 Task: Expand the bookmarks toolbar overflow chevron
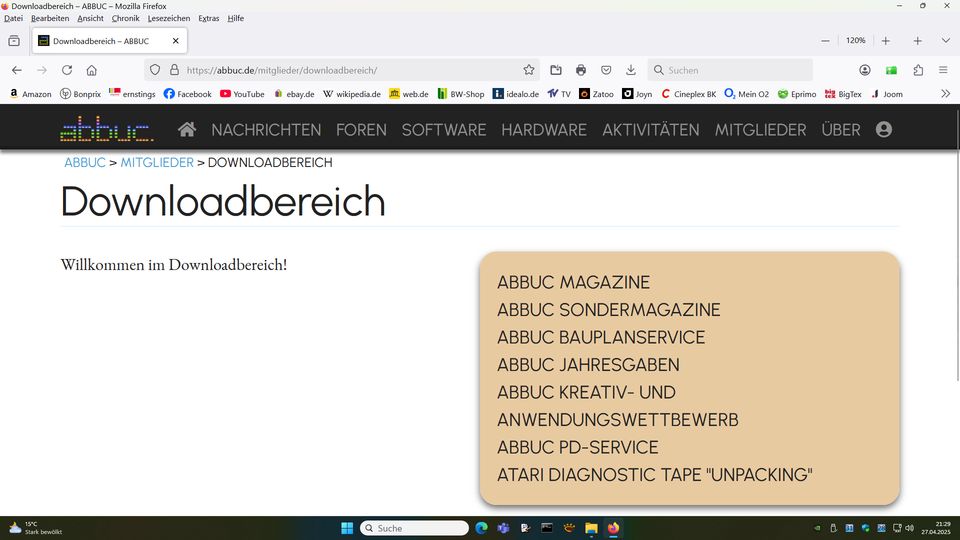point(945,94)
